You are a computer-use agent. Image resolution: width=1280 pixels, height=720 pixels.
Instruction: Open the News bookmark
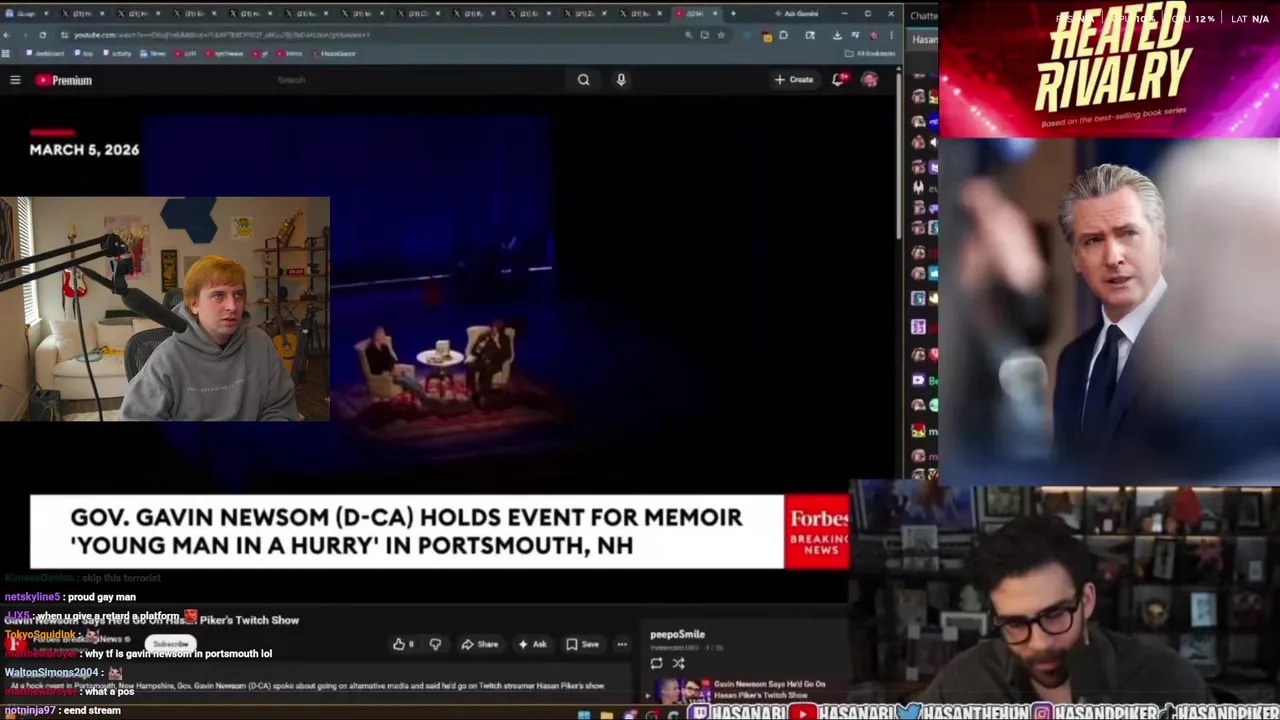click(x=154, y=54)
